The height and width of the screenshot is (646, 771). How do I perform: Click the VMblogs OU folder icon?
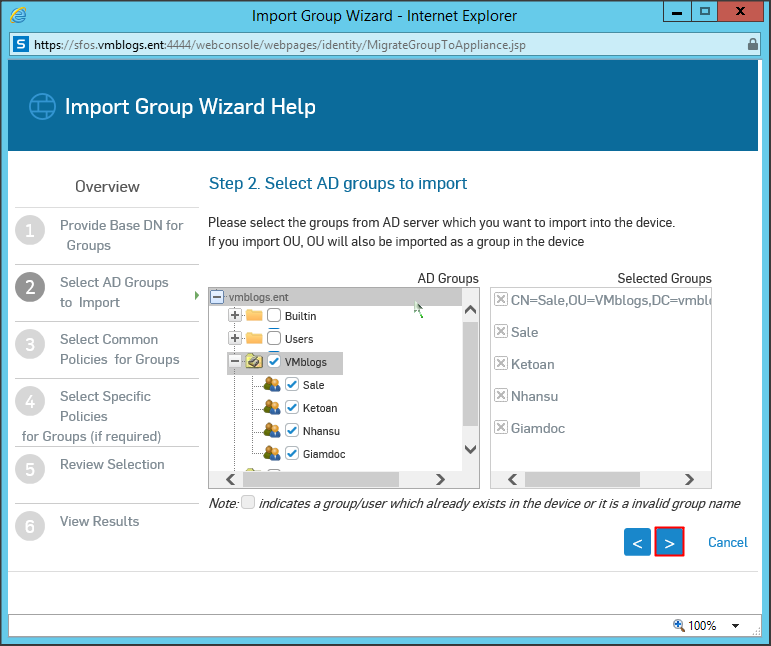click(254, 361)
